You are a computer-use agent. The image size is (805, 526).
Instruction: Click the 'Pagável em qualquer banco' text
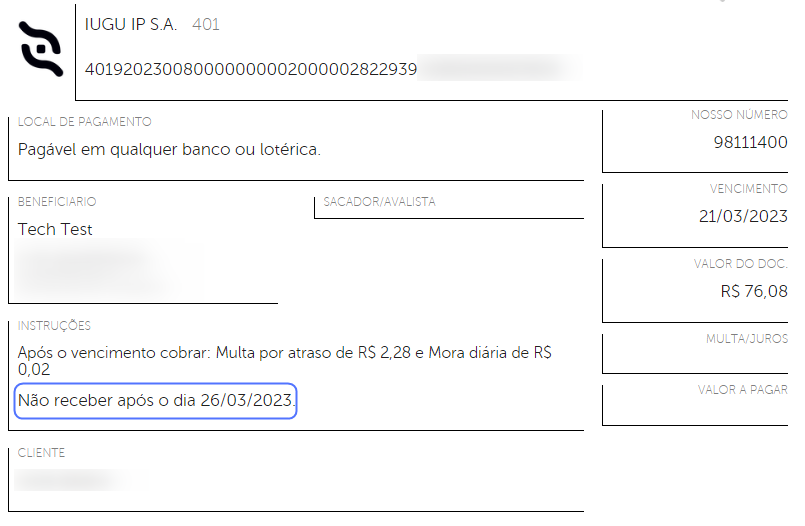tap(169, 149)
